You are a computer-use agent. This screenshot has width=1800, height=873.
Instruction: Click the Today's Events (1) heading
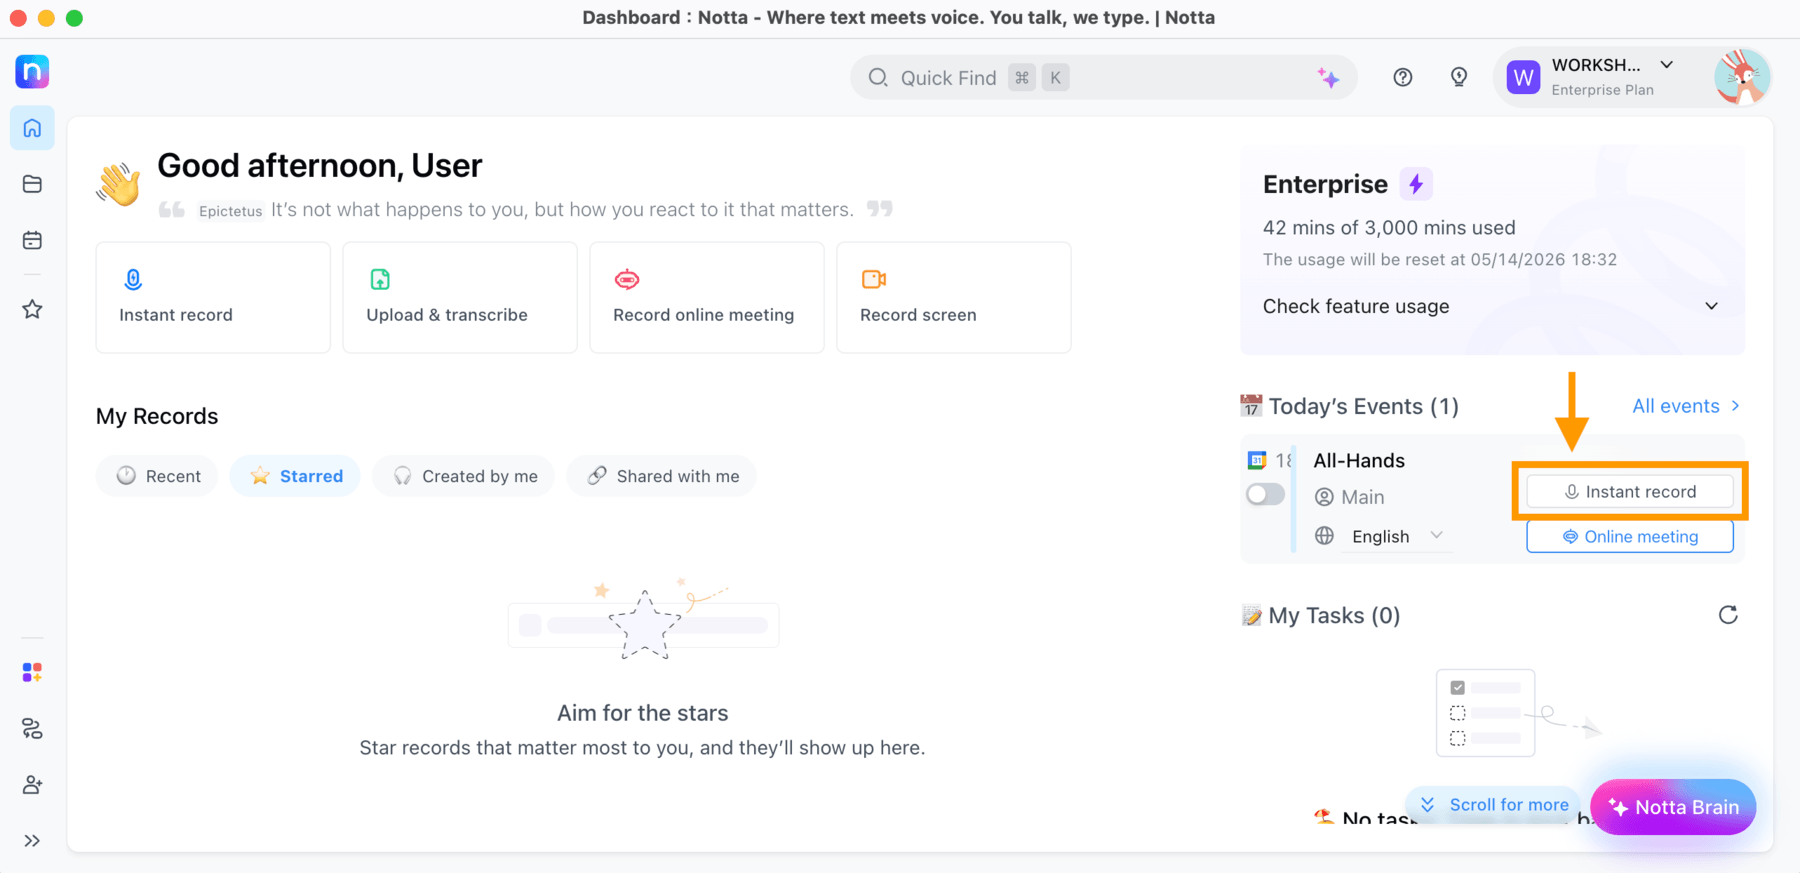[1364, 406]
